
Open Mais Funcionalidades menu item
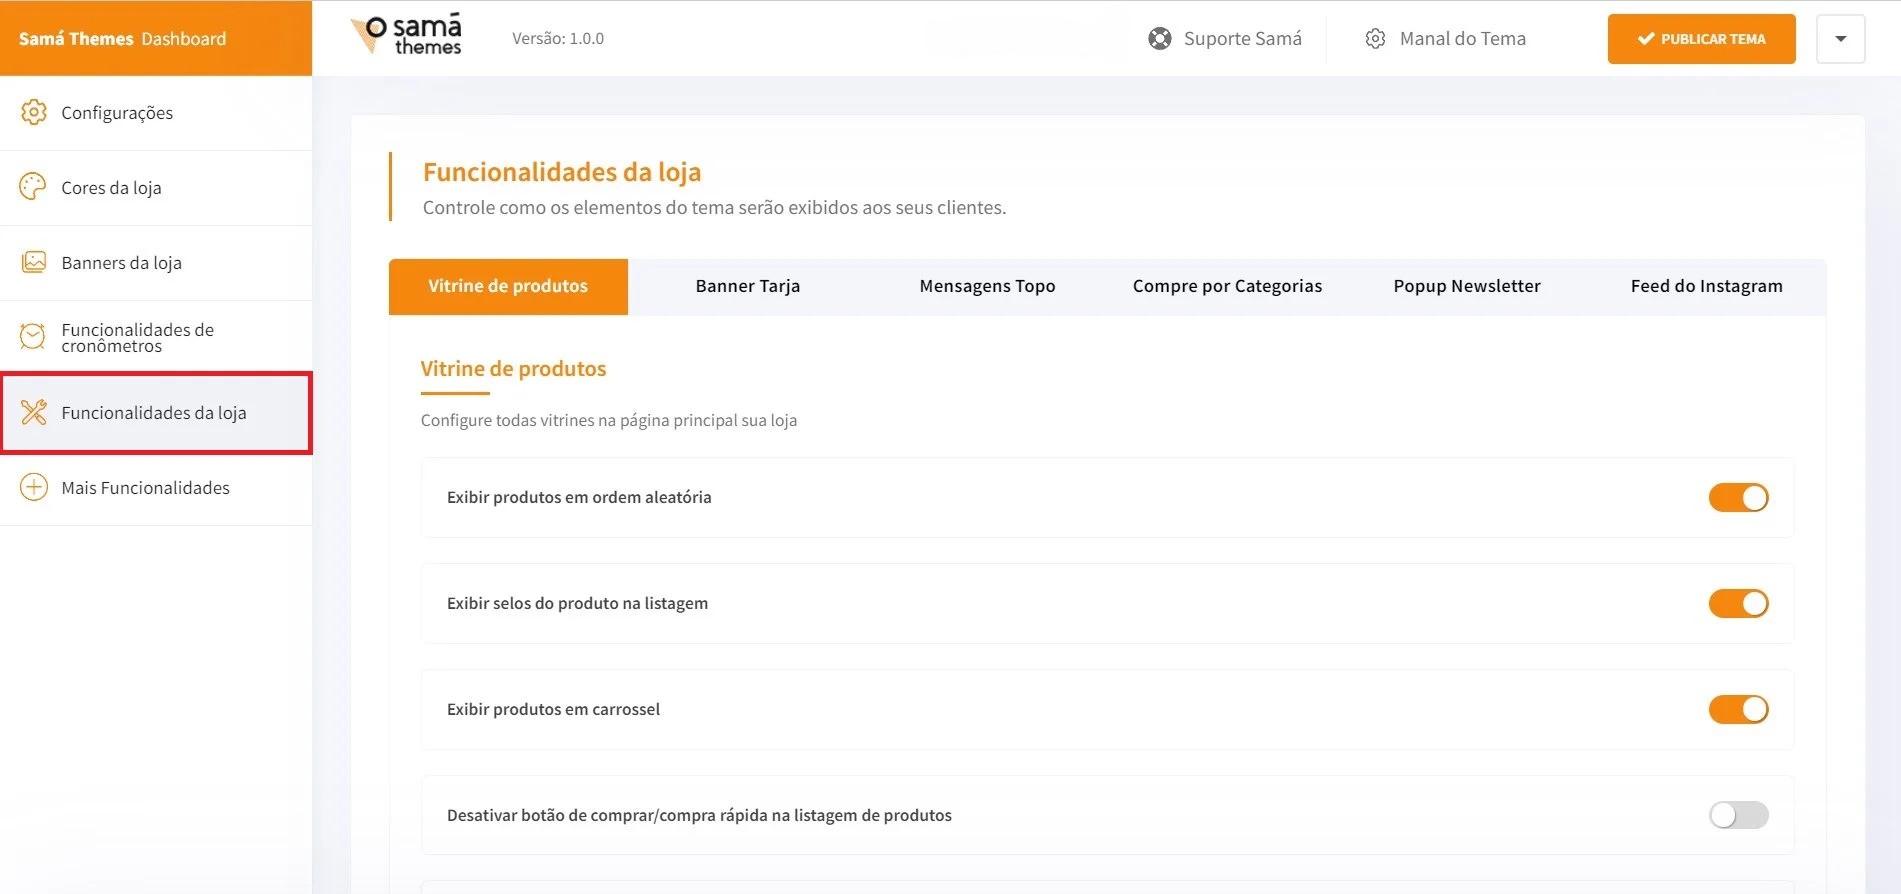(156, 488)
